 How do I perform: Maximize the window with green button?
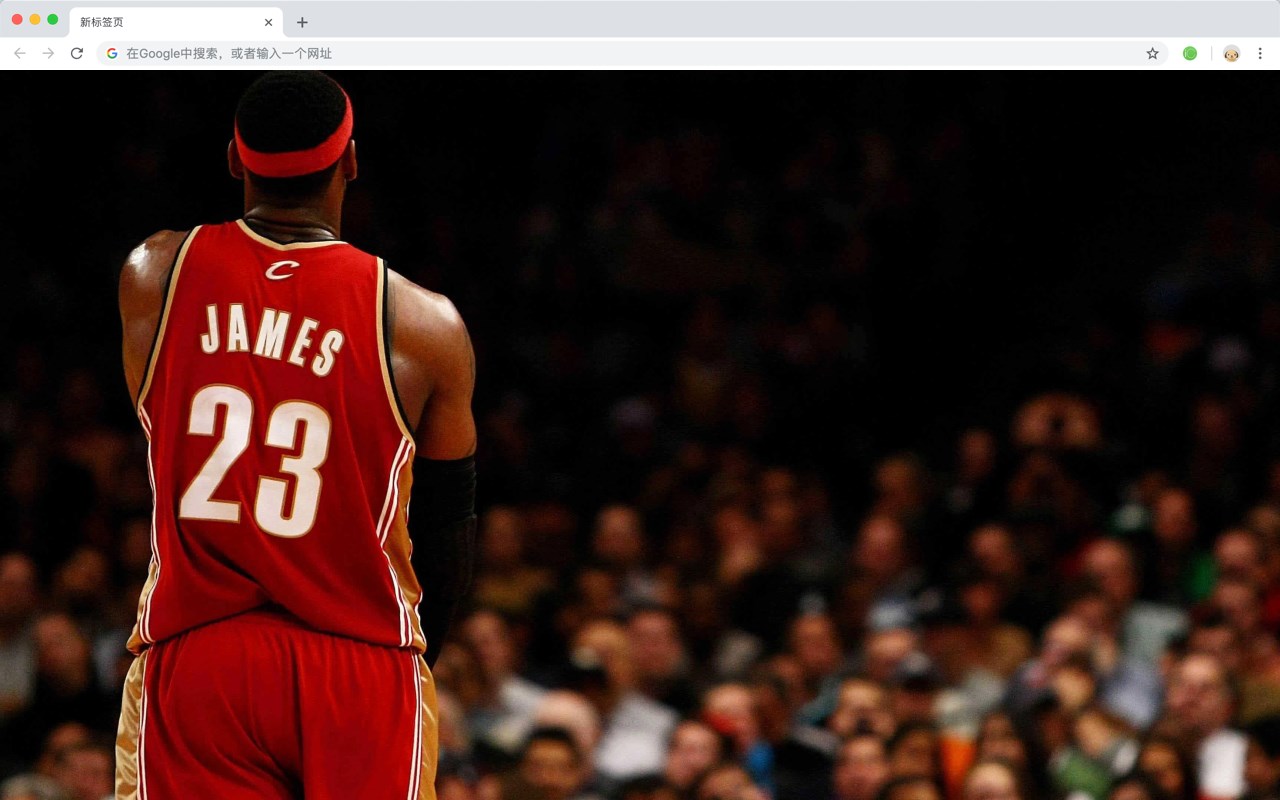coord(53,19)
